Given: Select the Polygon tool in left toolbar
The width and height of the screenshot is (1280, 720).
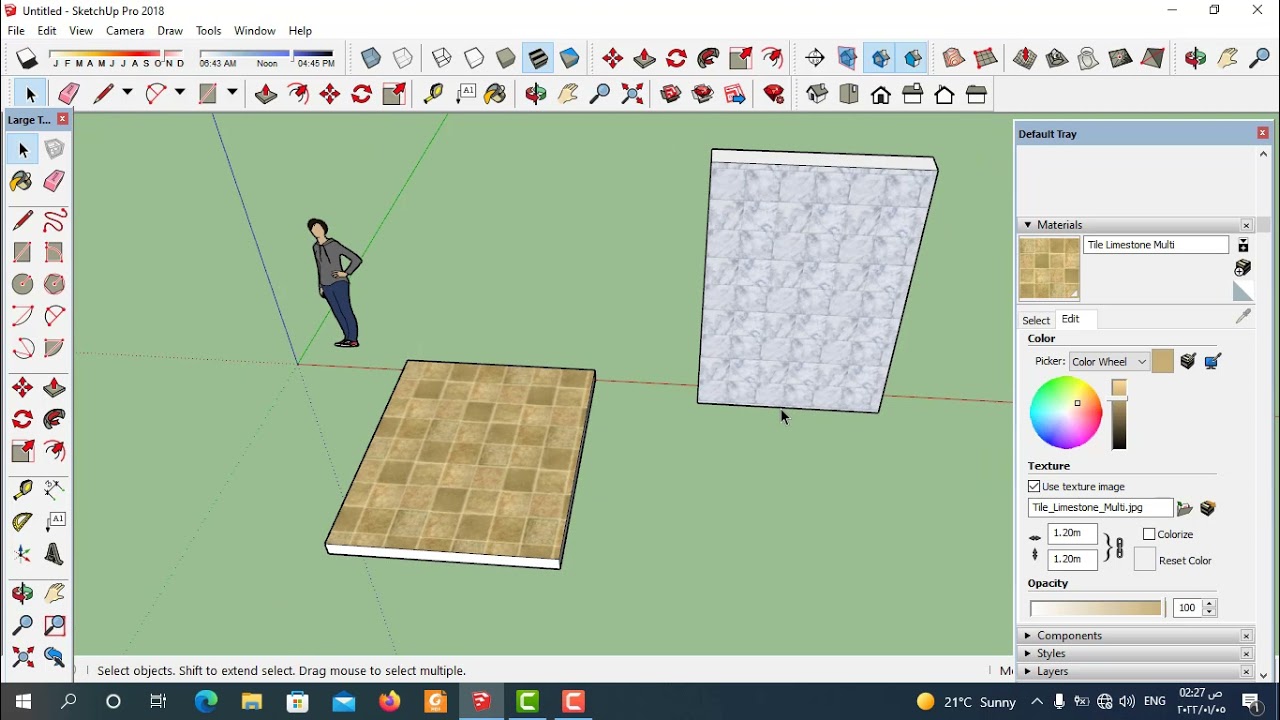Looking at the screenshot, I should (54, 284).
